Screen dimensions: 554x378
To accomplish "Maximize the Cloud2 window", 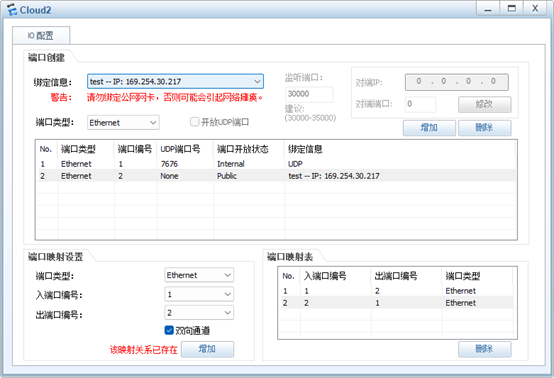I will (512, 9).
